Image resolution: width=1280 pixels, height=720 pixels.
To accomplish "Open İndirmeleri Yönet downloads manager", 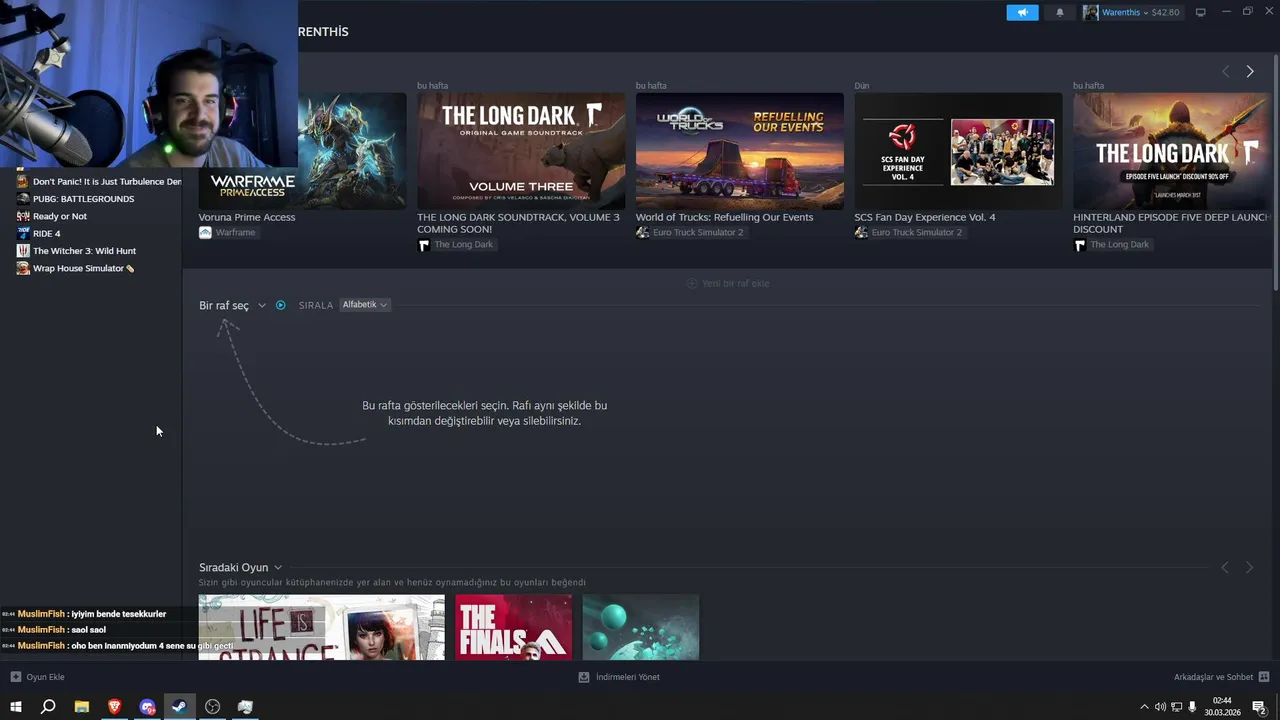I will coord(619,677).
